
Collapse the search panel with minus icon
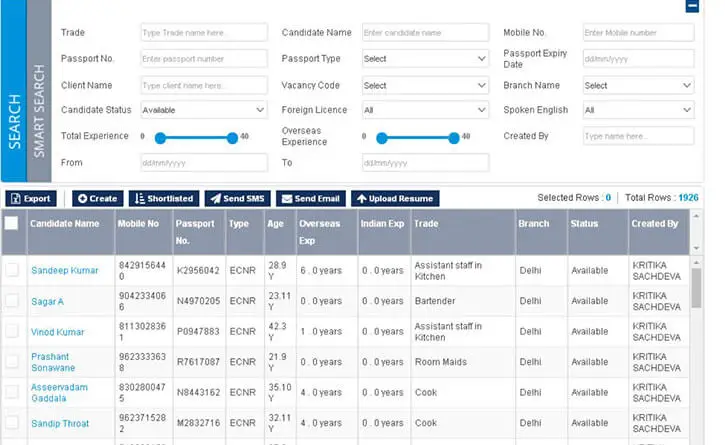692,6
